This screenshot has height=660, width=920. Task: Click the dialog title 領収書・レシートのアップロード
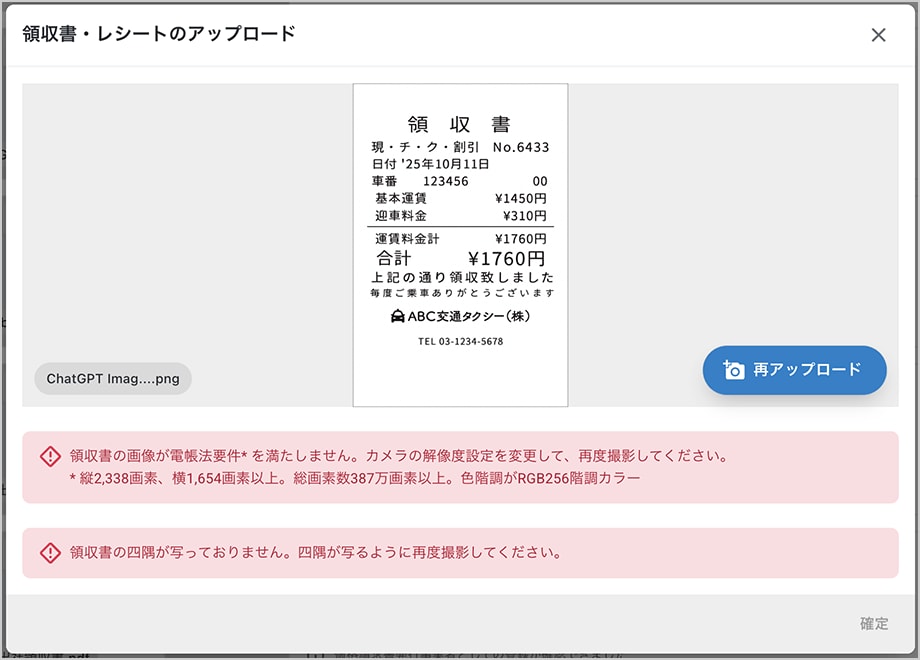click(x=159, y=34)
